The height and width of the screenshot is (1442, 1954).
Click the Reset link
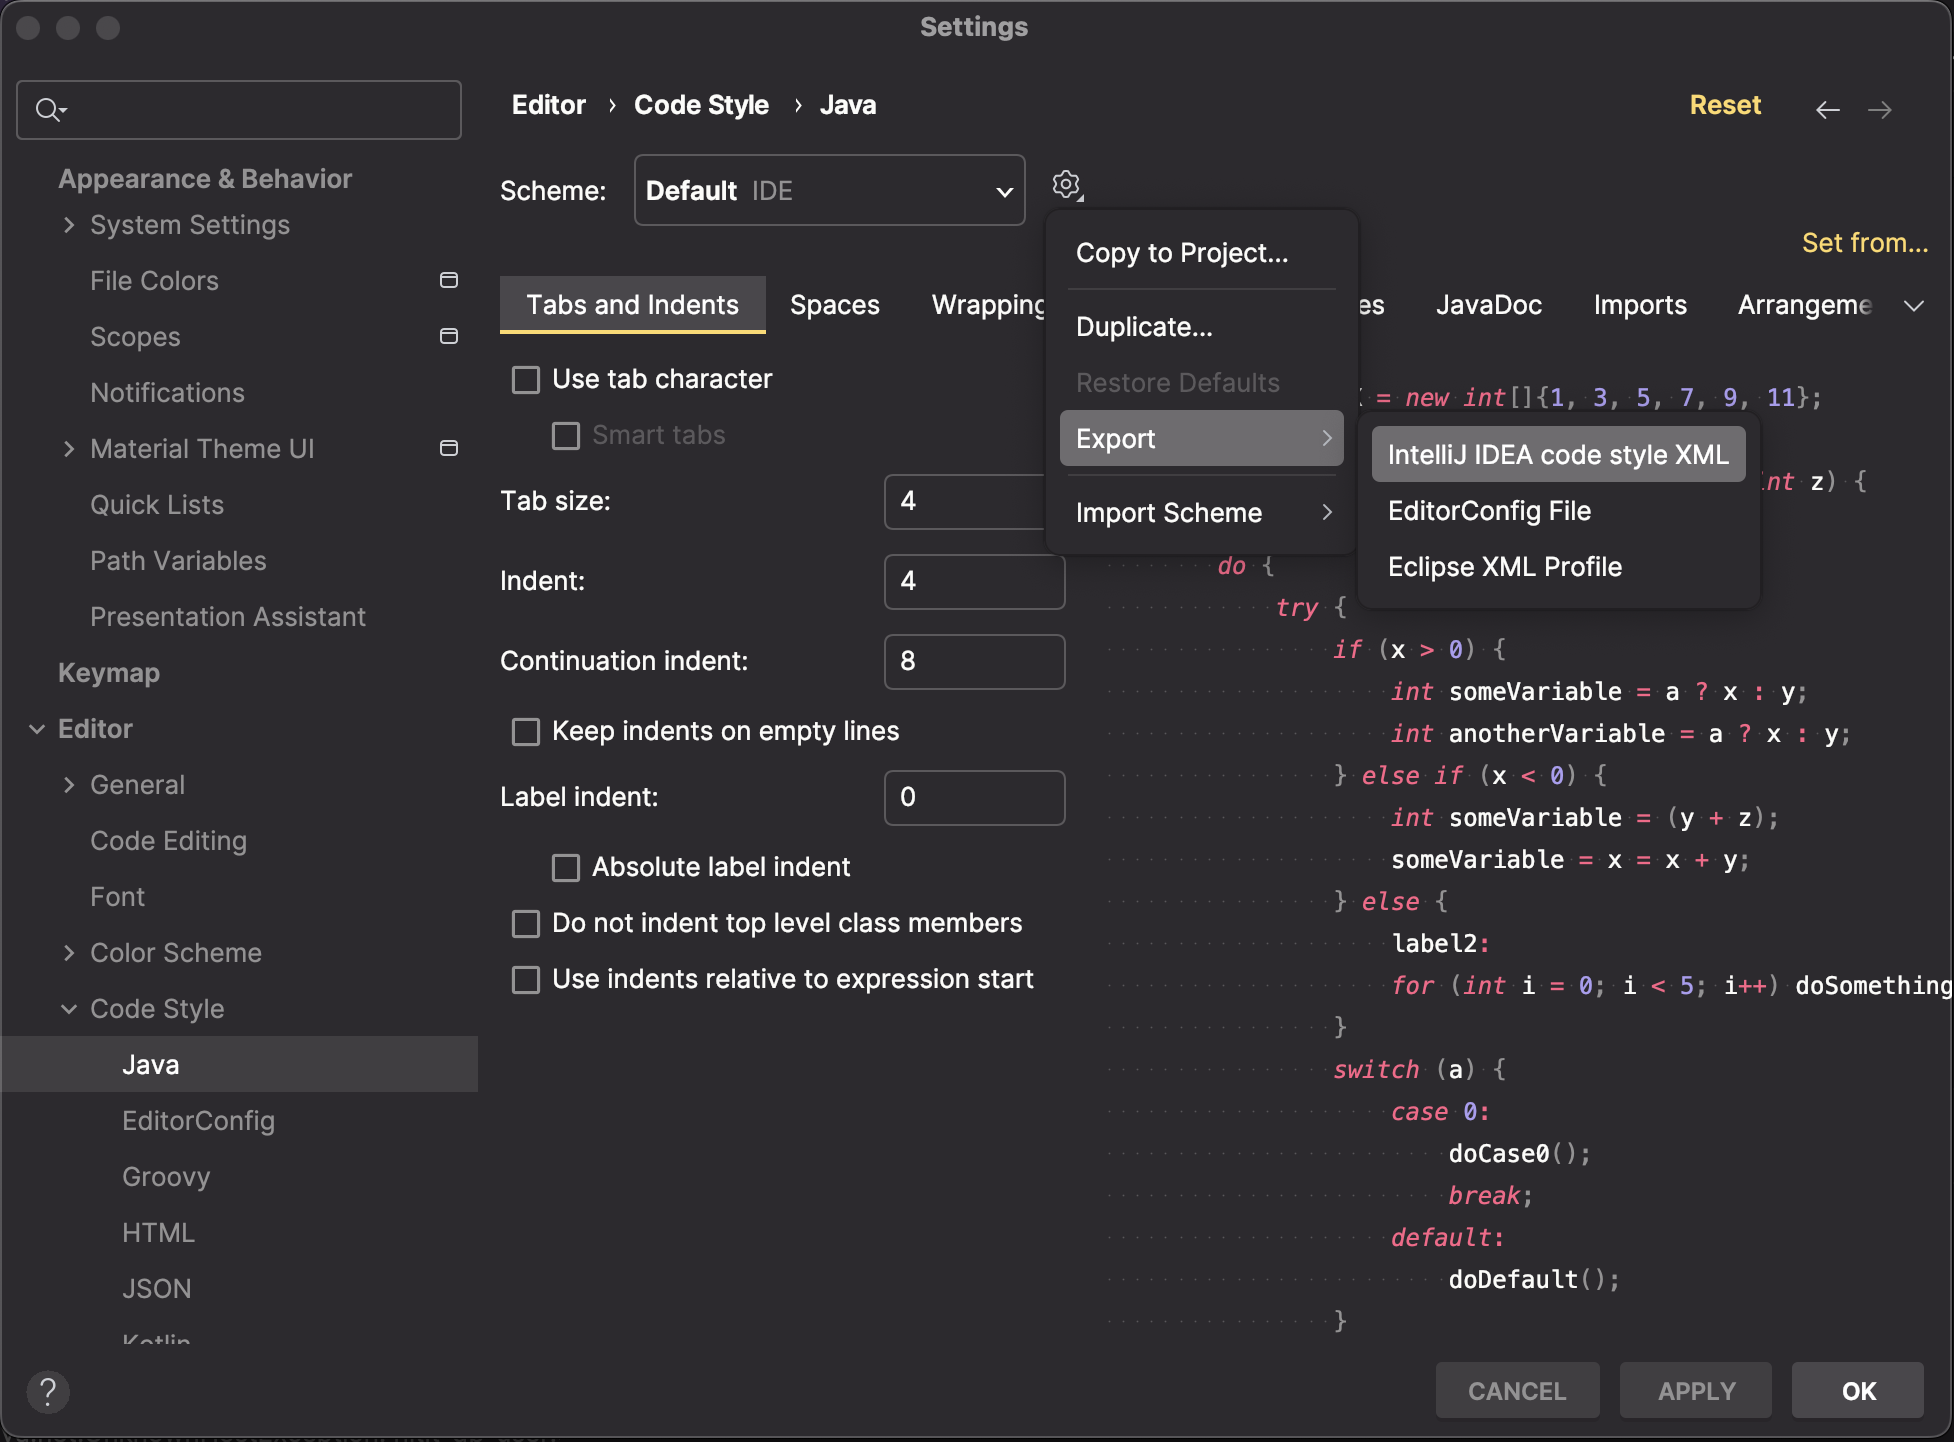tap(1725, 105)
